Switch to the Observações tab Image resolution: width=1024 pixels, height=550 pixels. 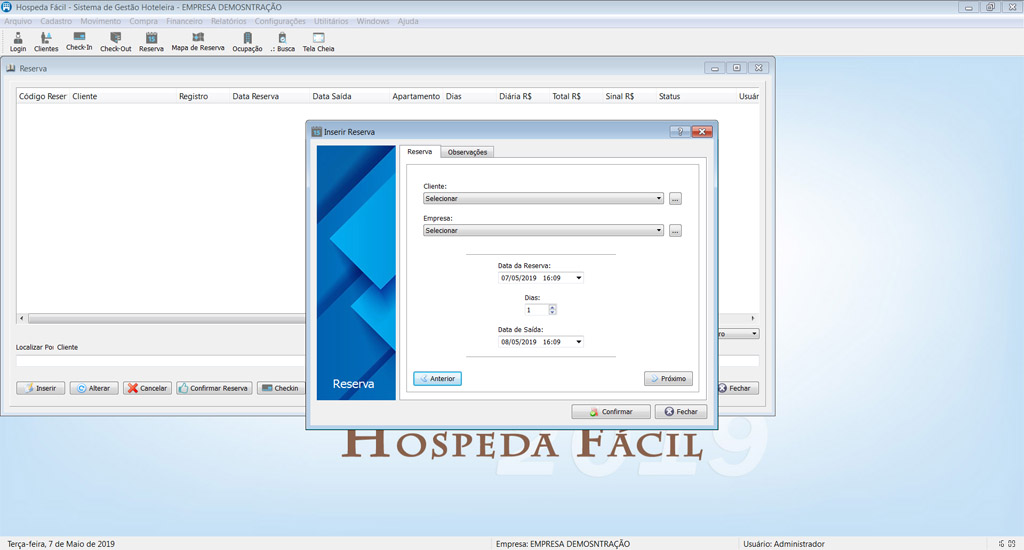point(467,152)
